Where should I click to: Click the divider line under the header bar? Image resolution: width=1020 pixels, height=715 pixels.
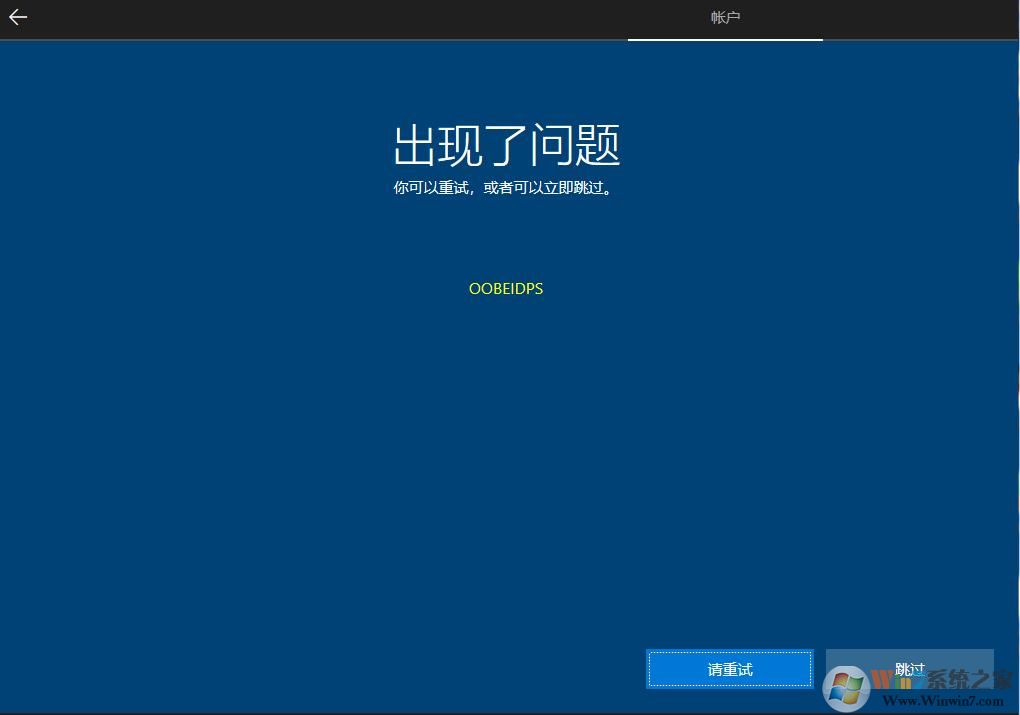click(300, 40)
